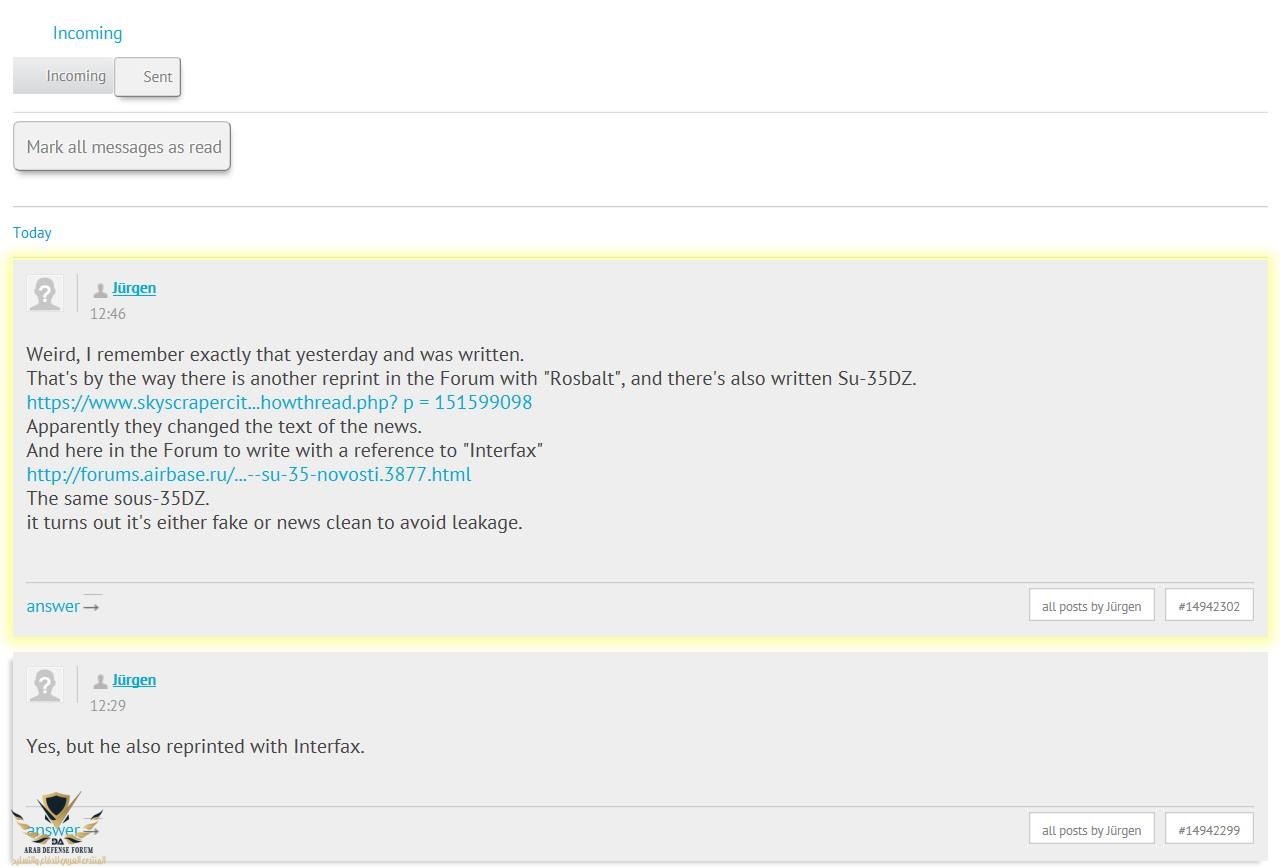Click the avatar placeholder on the 12:29 message
Image resolution: width=1280 pixels, height=868 pixels.
click(45, 685)
